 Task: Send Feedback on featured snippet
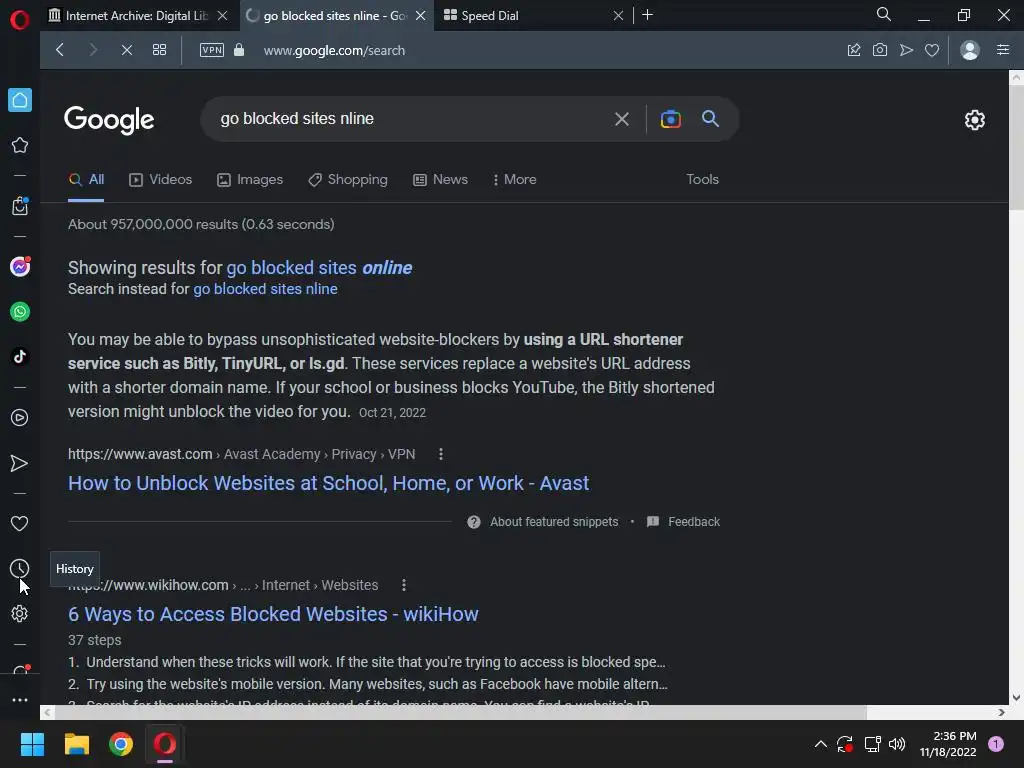click(683, 522)
